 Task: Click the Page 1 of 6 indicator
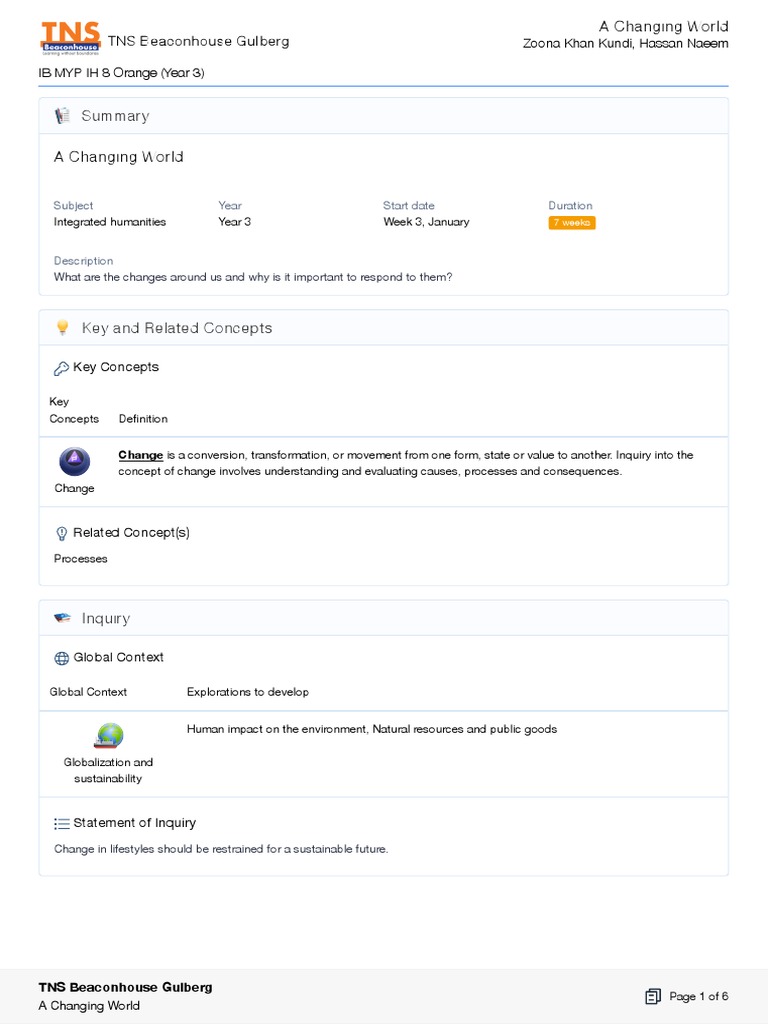[x=698, y=996]
